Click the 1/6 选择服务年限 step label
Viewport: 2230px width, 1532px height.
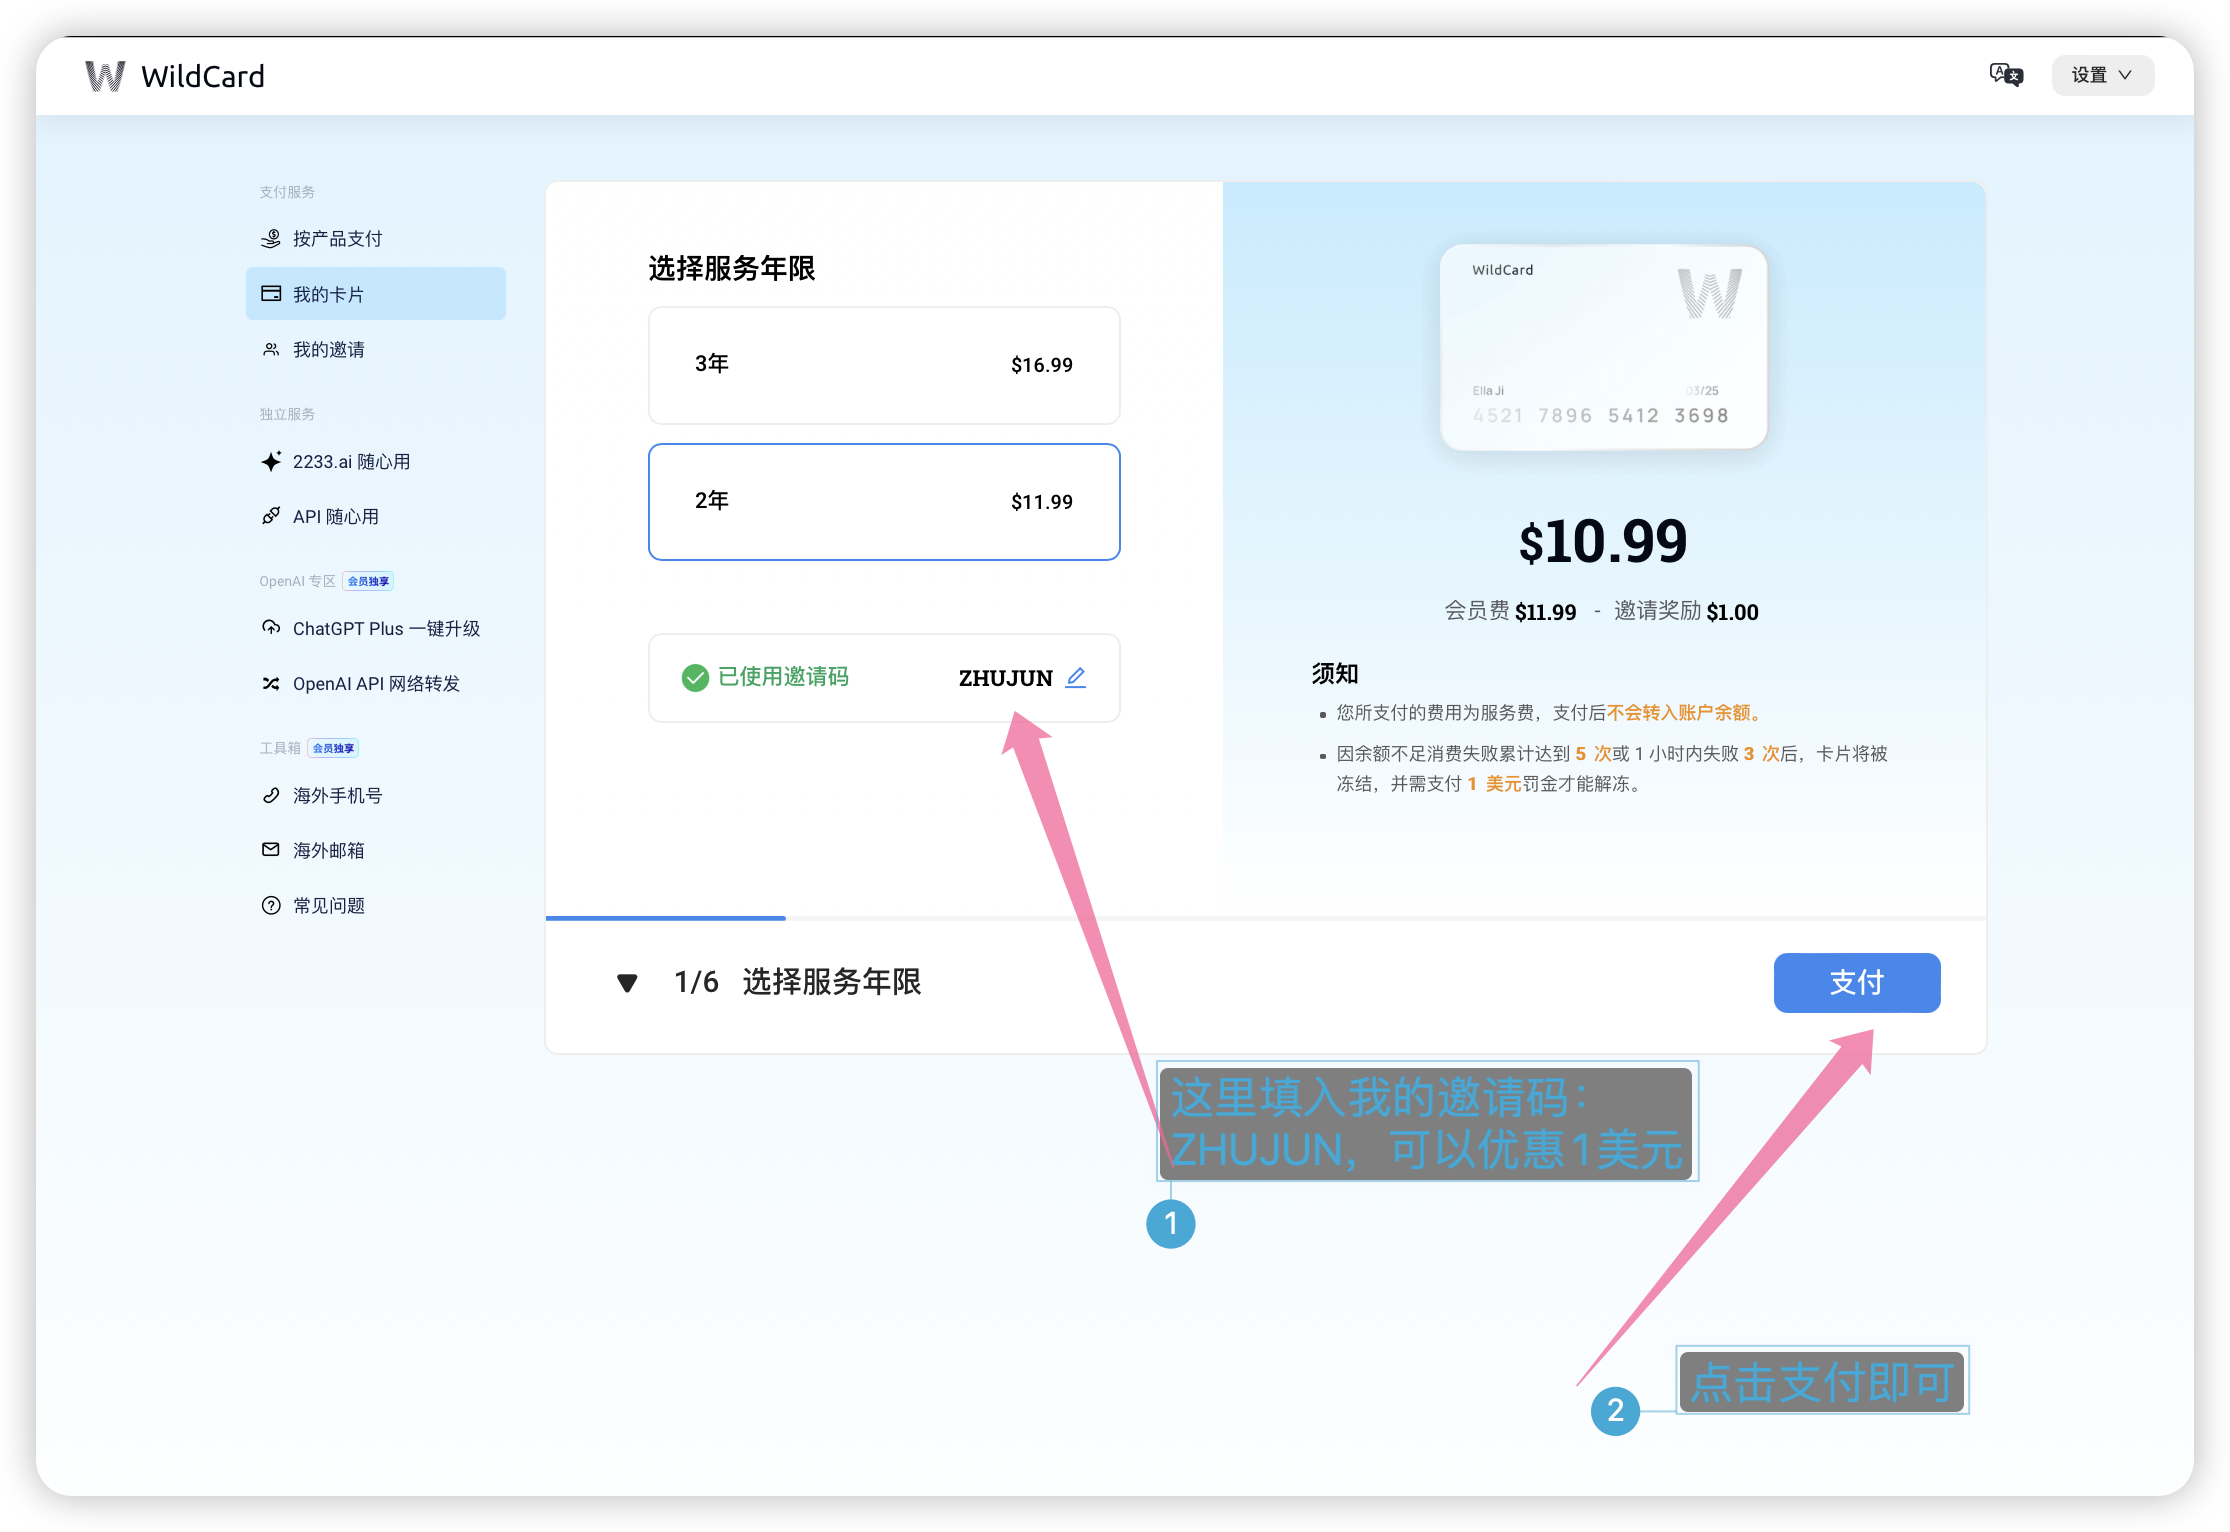797,982
